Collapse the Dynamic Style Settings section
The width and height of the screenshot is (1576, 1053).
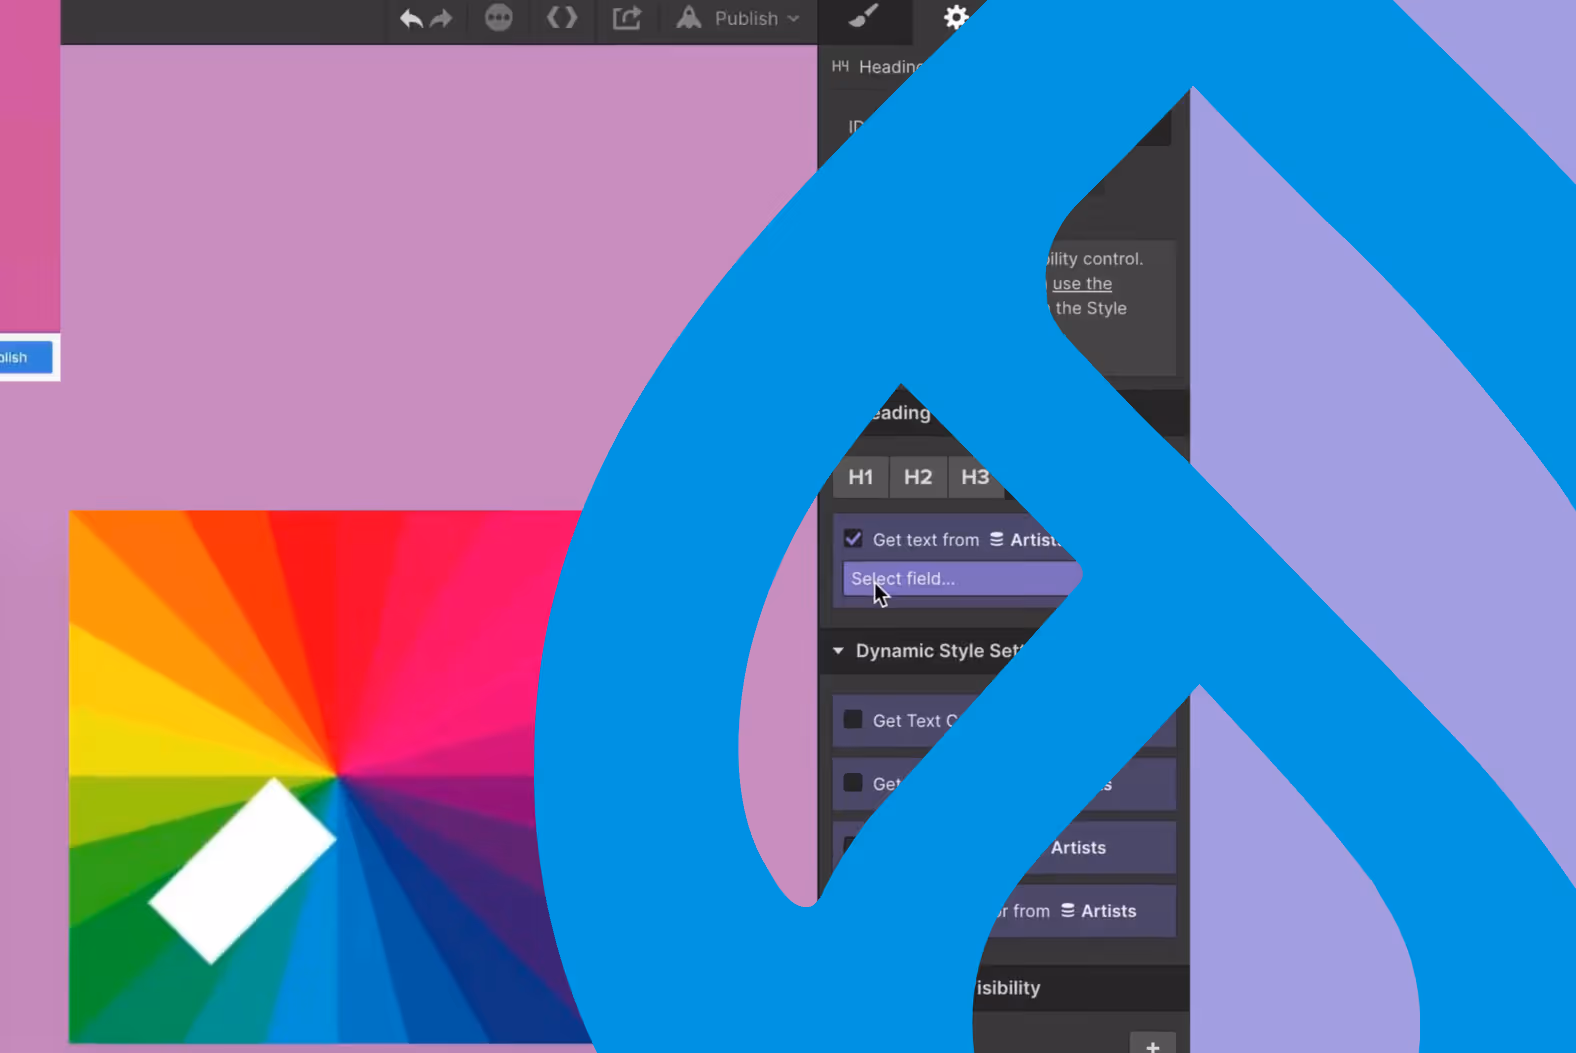point(838,651)
